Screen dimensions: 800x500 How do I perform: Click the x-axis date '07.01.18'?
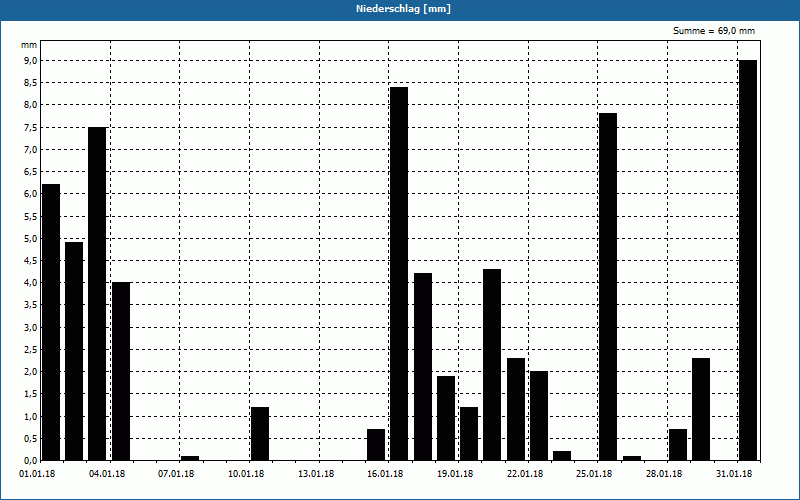pos(176,474)
